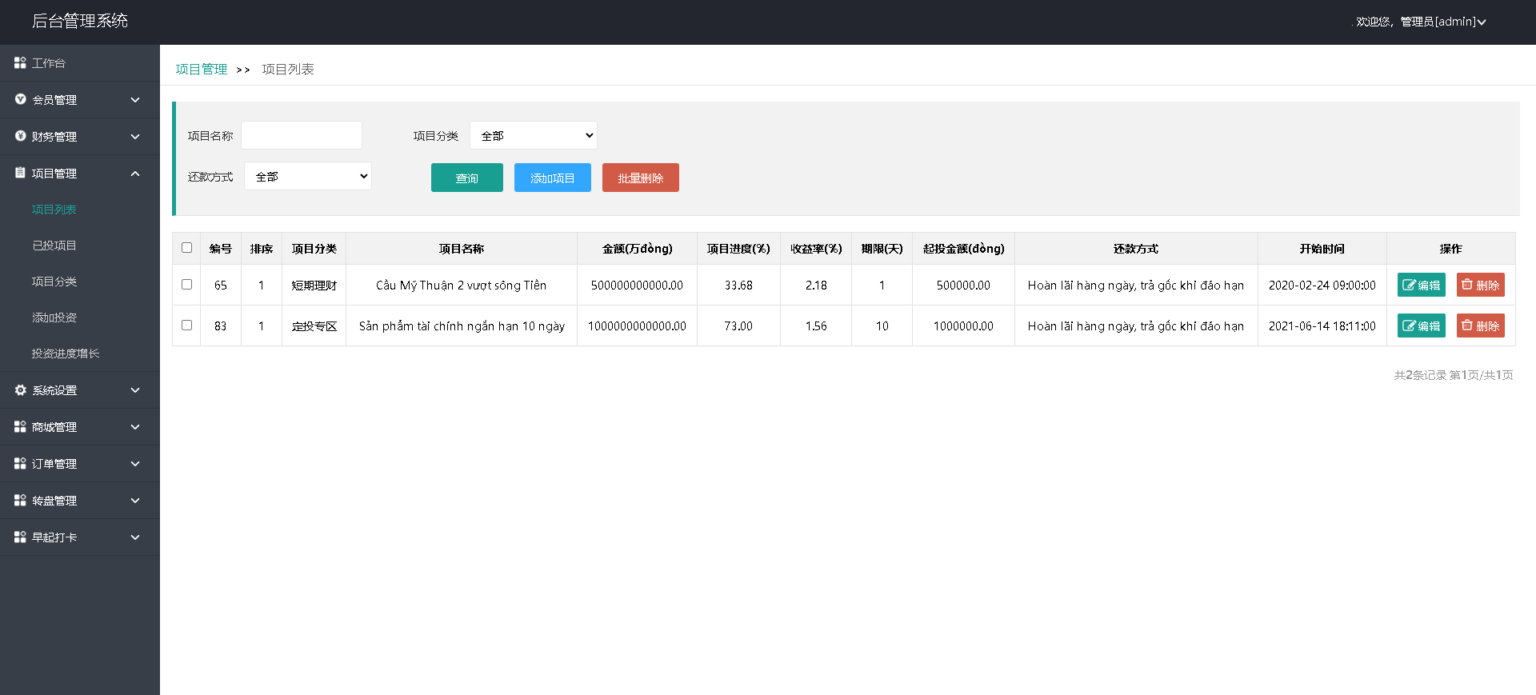Click the green 查询 search button

point(467,178)
